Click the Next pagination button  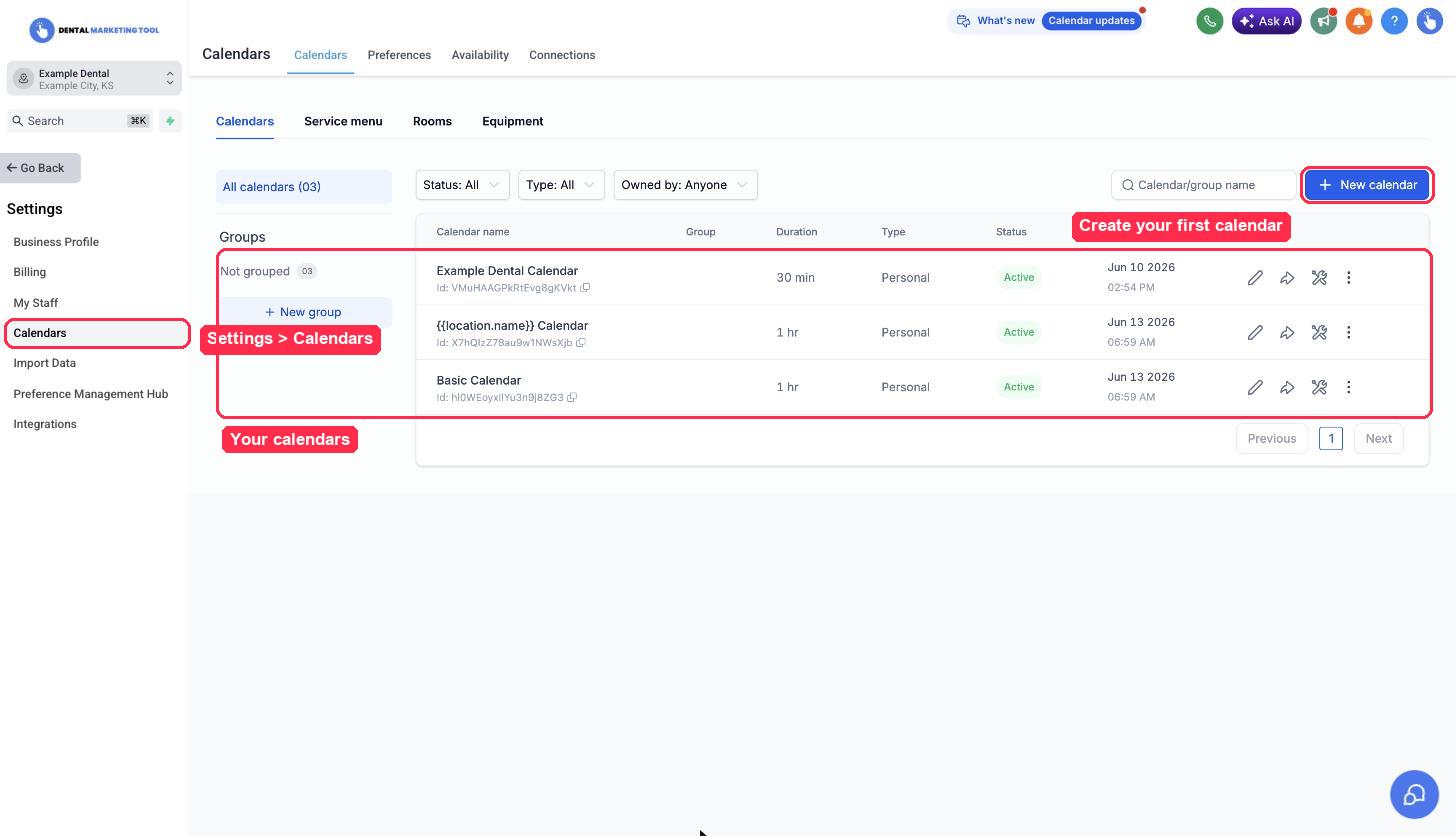tap(1378, 439)
